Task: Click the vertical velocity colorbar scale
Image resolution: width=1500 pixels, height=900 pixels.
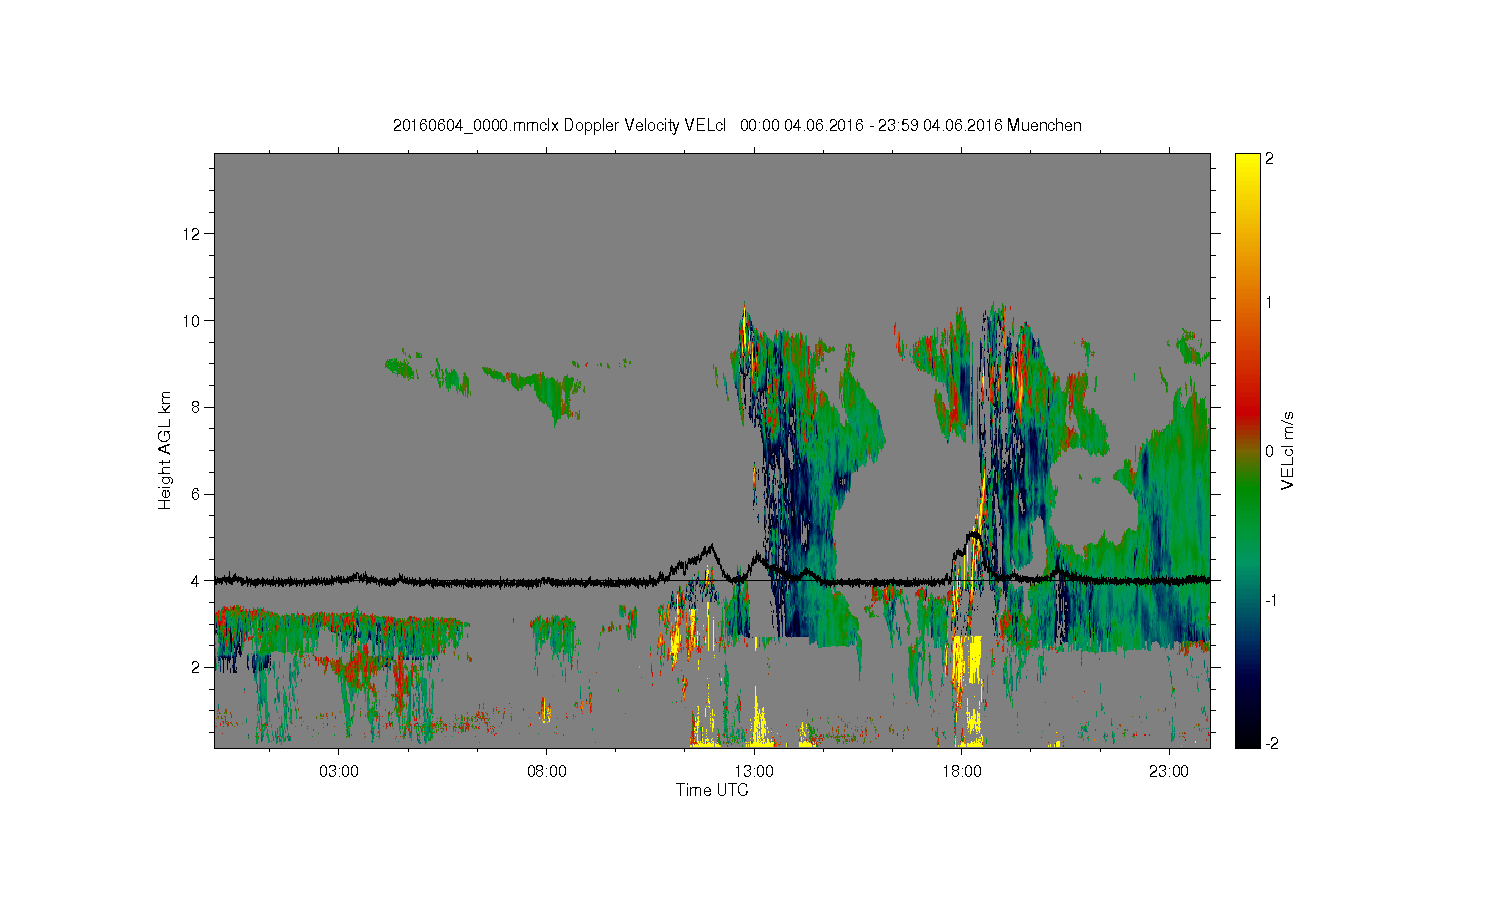Action: click(1247, 450)
